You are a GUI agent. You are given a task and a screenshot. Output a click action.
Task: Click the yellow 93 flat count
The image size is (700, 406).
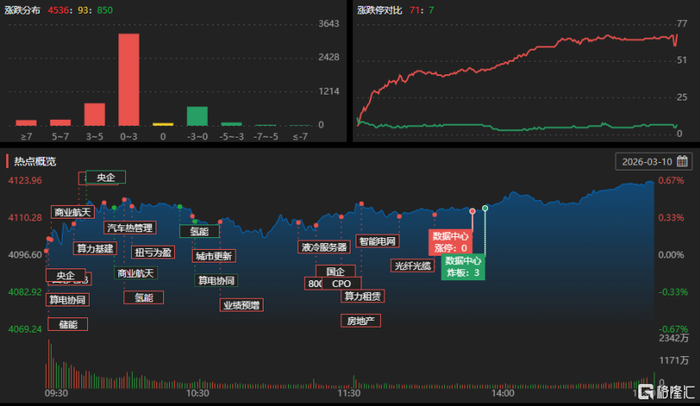click(x=83, y=10)
